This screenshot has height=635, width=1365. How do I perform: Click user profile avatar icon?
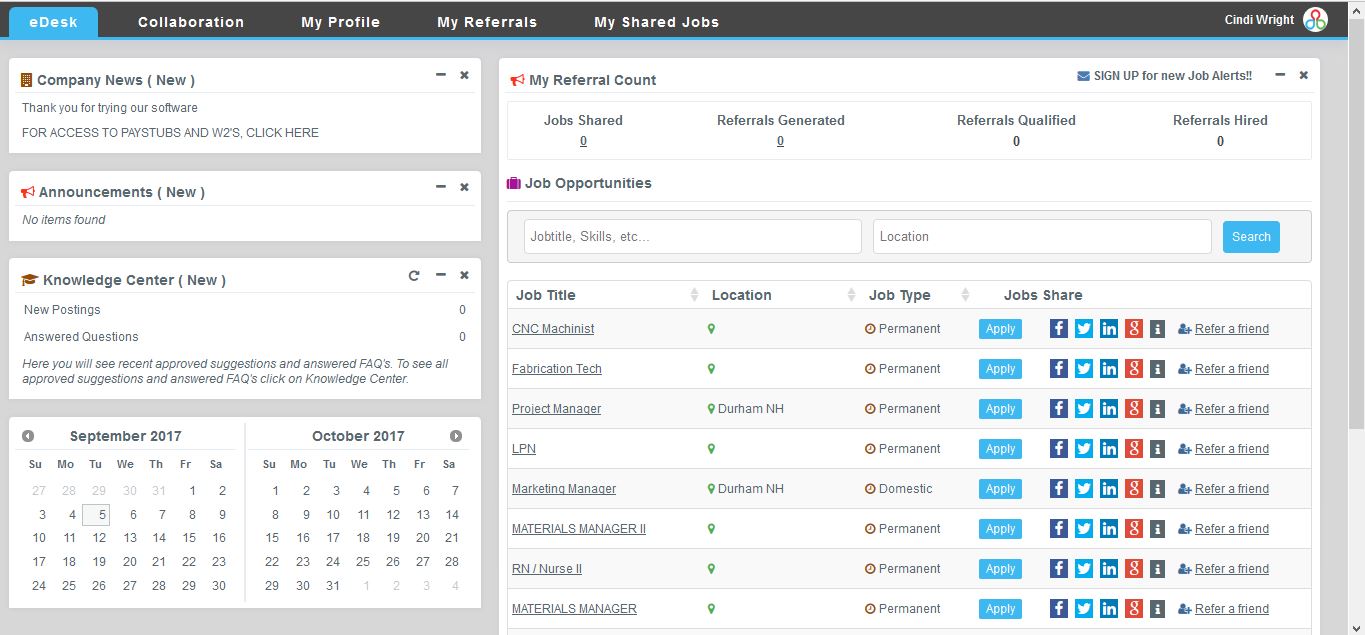tap(1315, 20)
